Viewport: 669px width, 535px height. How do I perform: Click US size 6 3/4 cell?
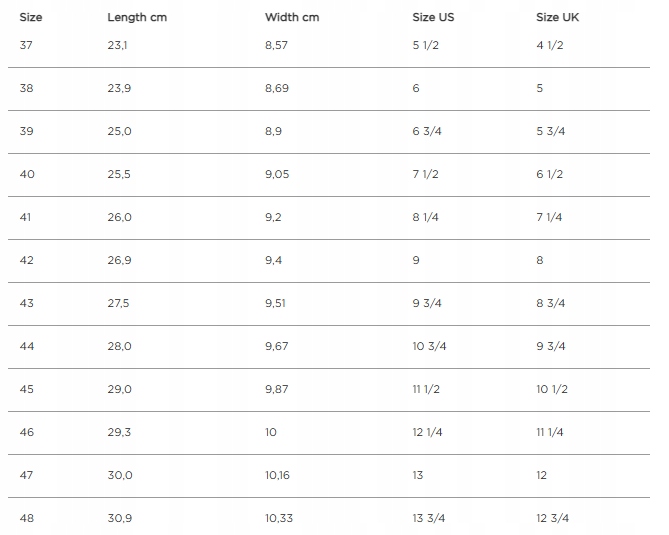tap(427, 131)
